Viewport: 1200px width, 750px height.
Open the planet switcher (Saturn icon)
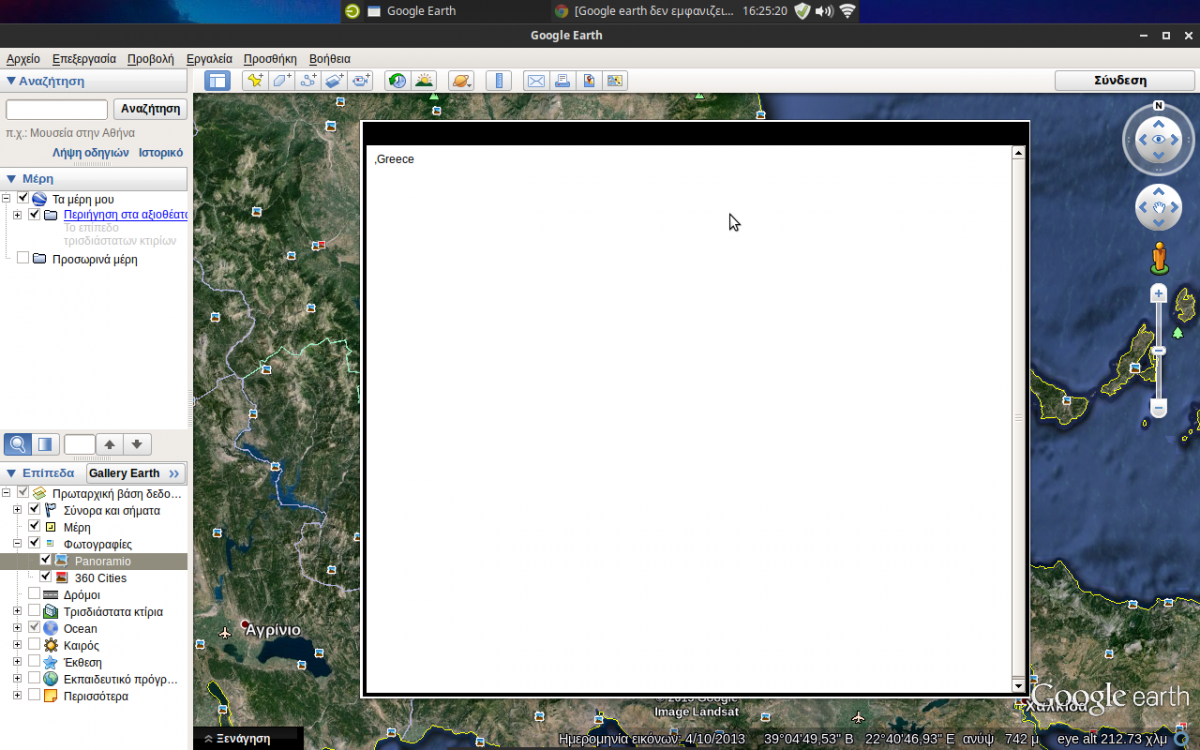point(461,81)
